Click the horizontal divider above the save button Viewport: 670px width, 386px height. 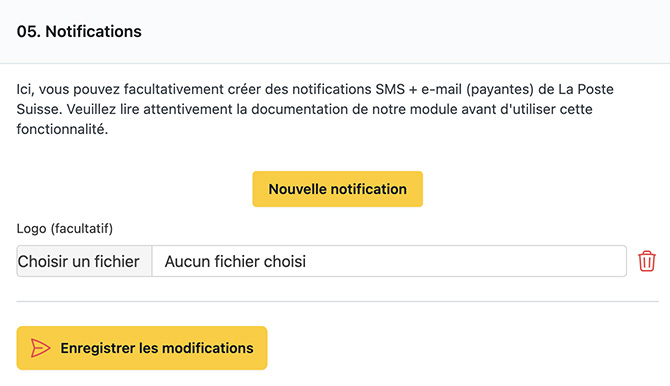point(338,301)
